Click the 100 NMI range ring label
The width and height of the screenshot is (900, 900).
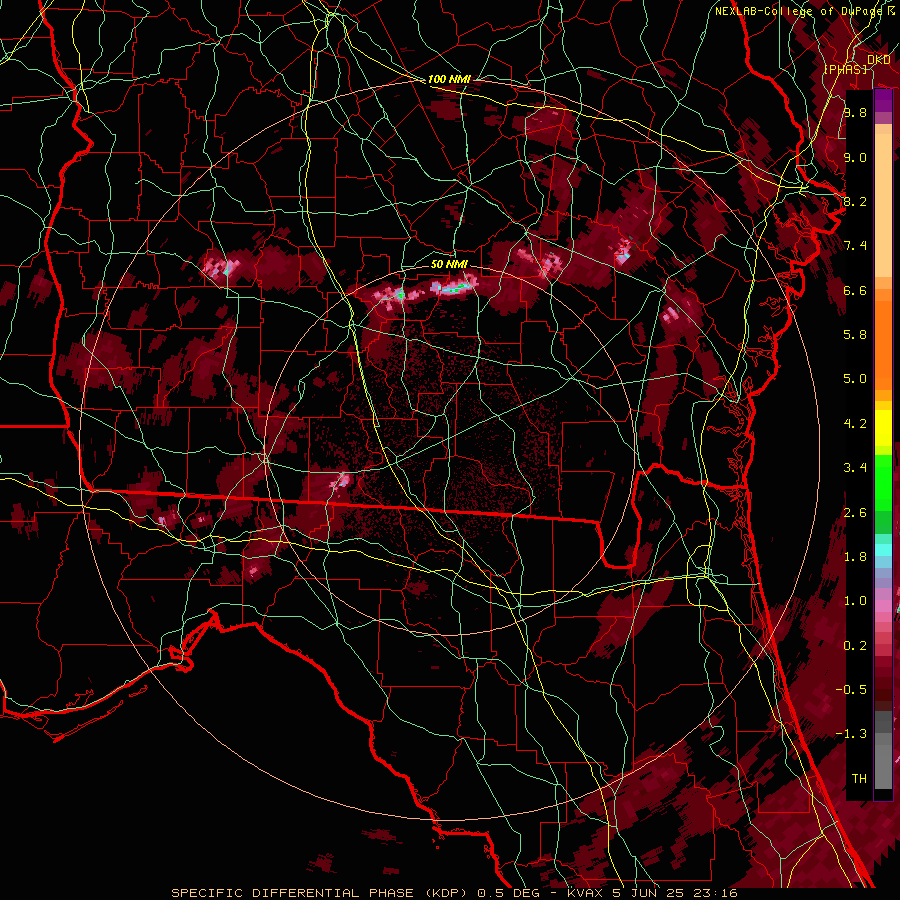[x=449, y=79]
